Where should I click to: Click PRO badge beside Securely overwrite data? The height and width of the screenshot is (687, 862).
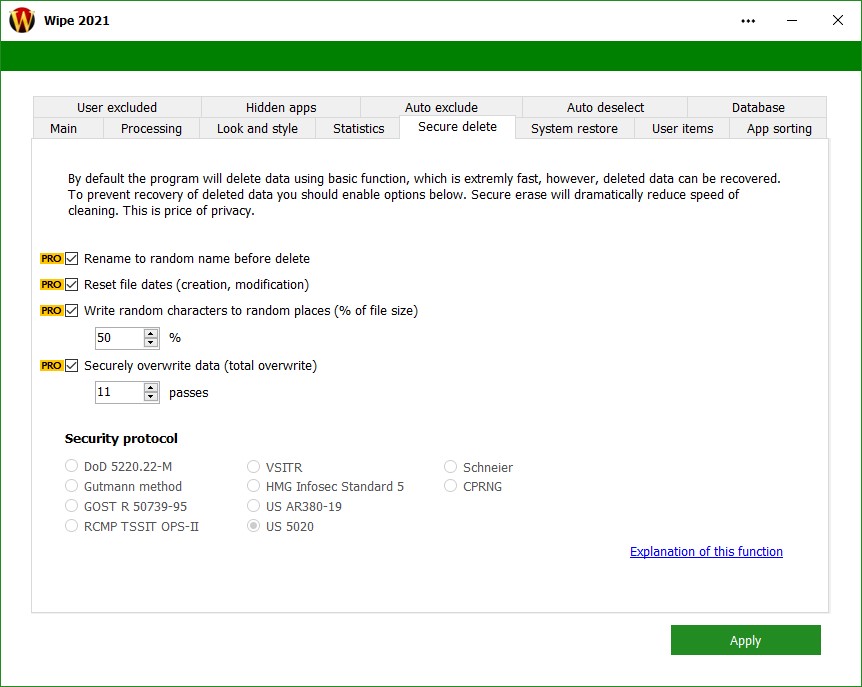[51, 366]
